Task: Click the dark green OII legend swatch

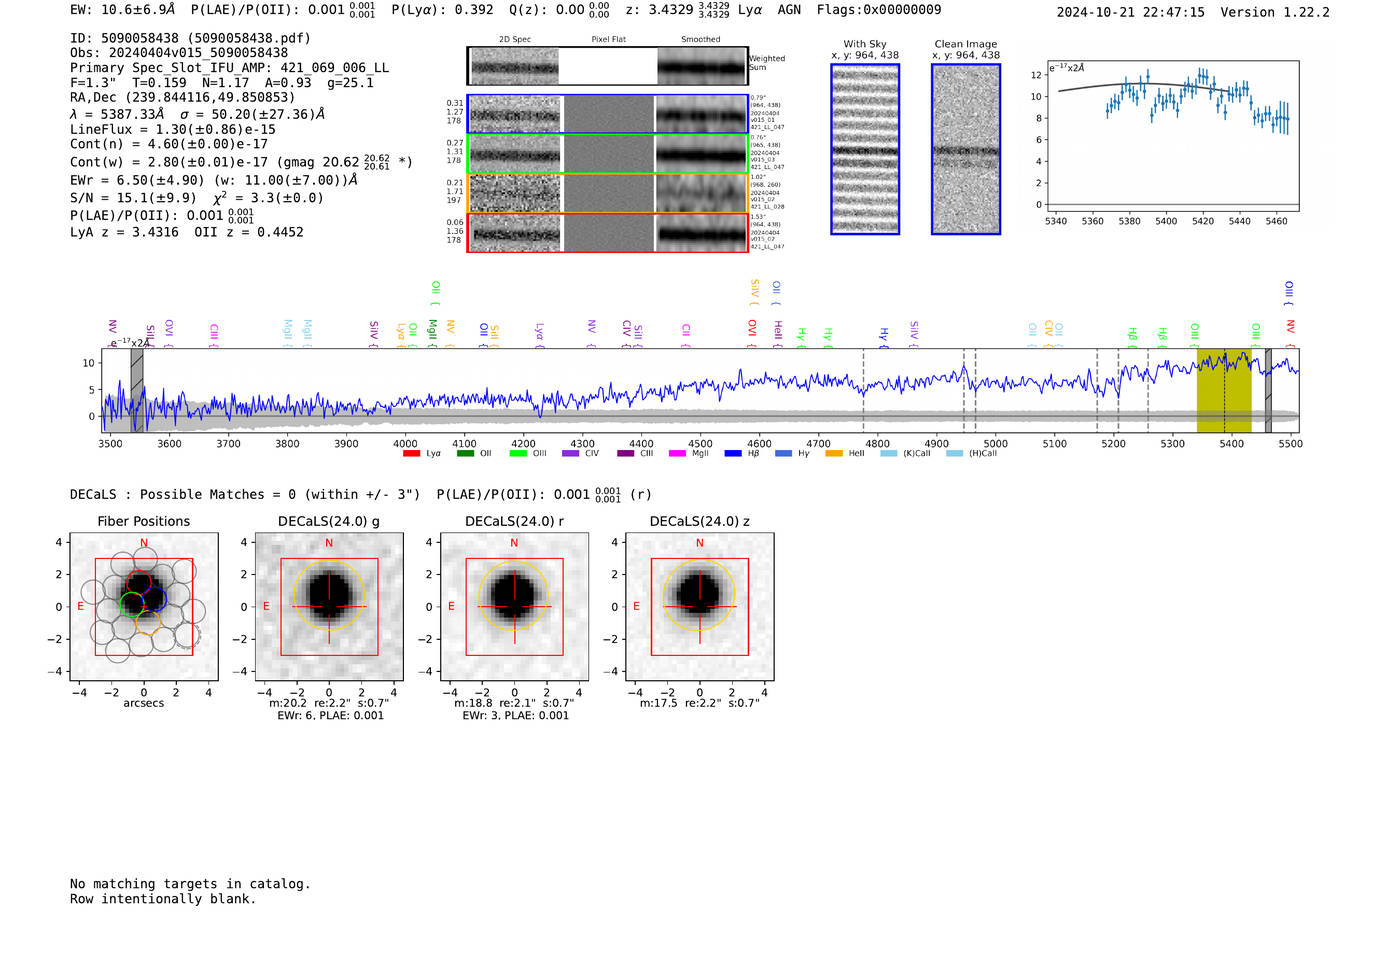Action: click(465, 454)
